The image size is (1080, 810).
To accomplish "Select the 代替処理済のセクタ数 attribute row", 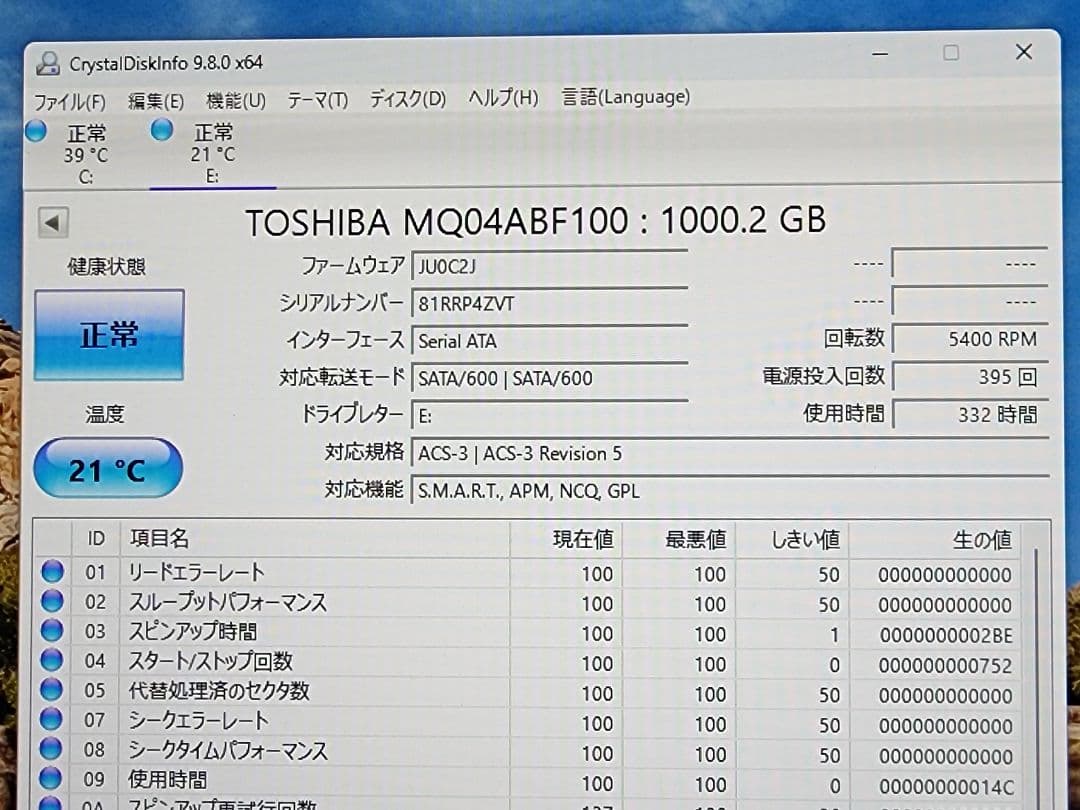I will coord(527,692).
